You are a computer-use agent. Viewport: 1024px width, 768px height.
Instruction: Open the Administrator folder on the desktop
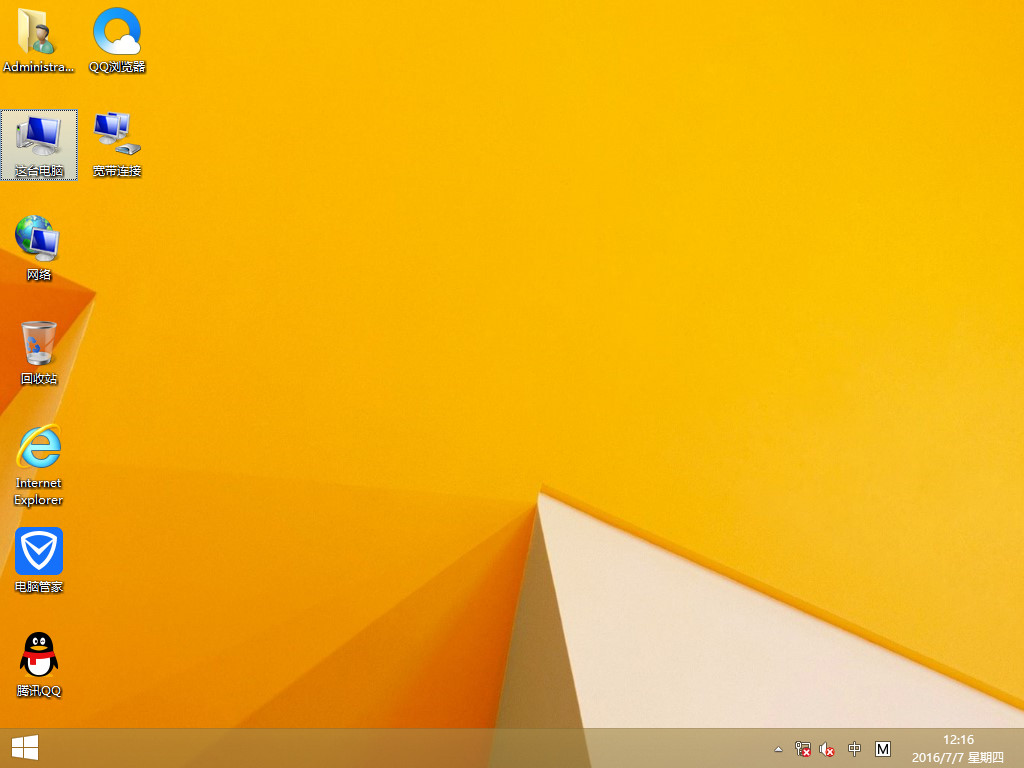pos(38,40)
